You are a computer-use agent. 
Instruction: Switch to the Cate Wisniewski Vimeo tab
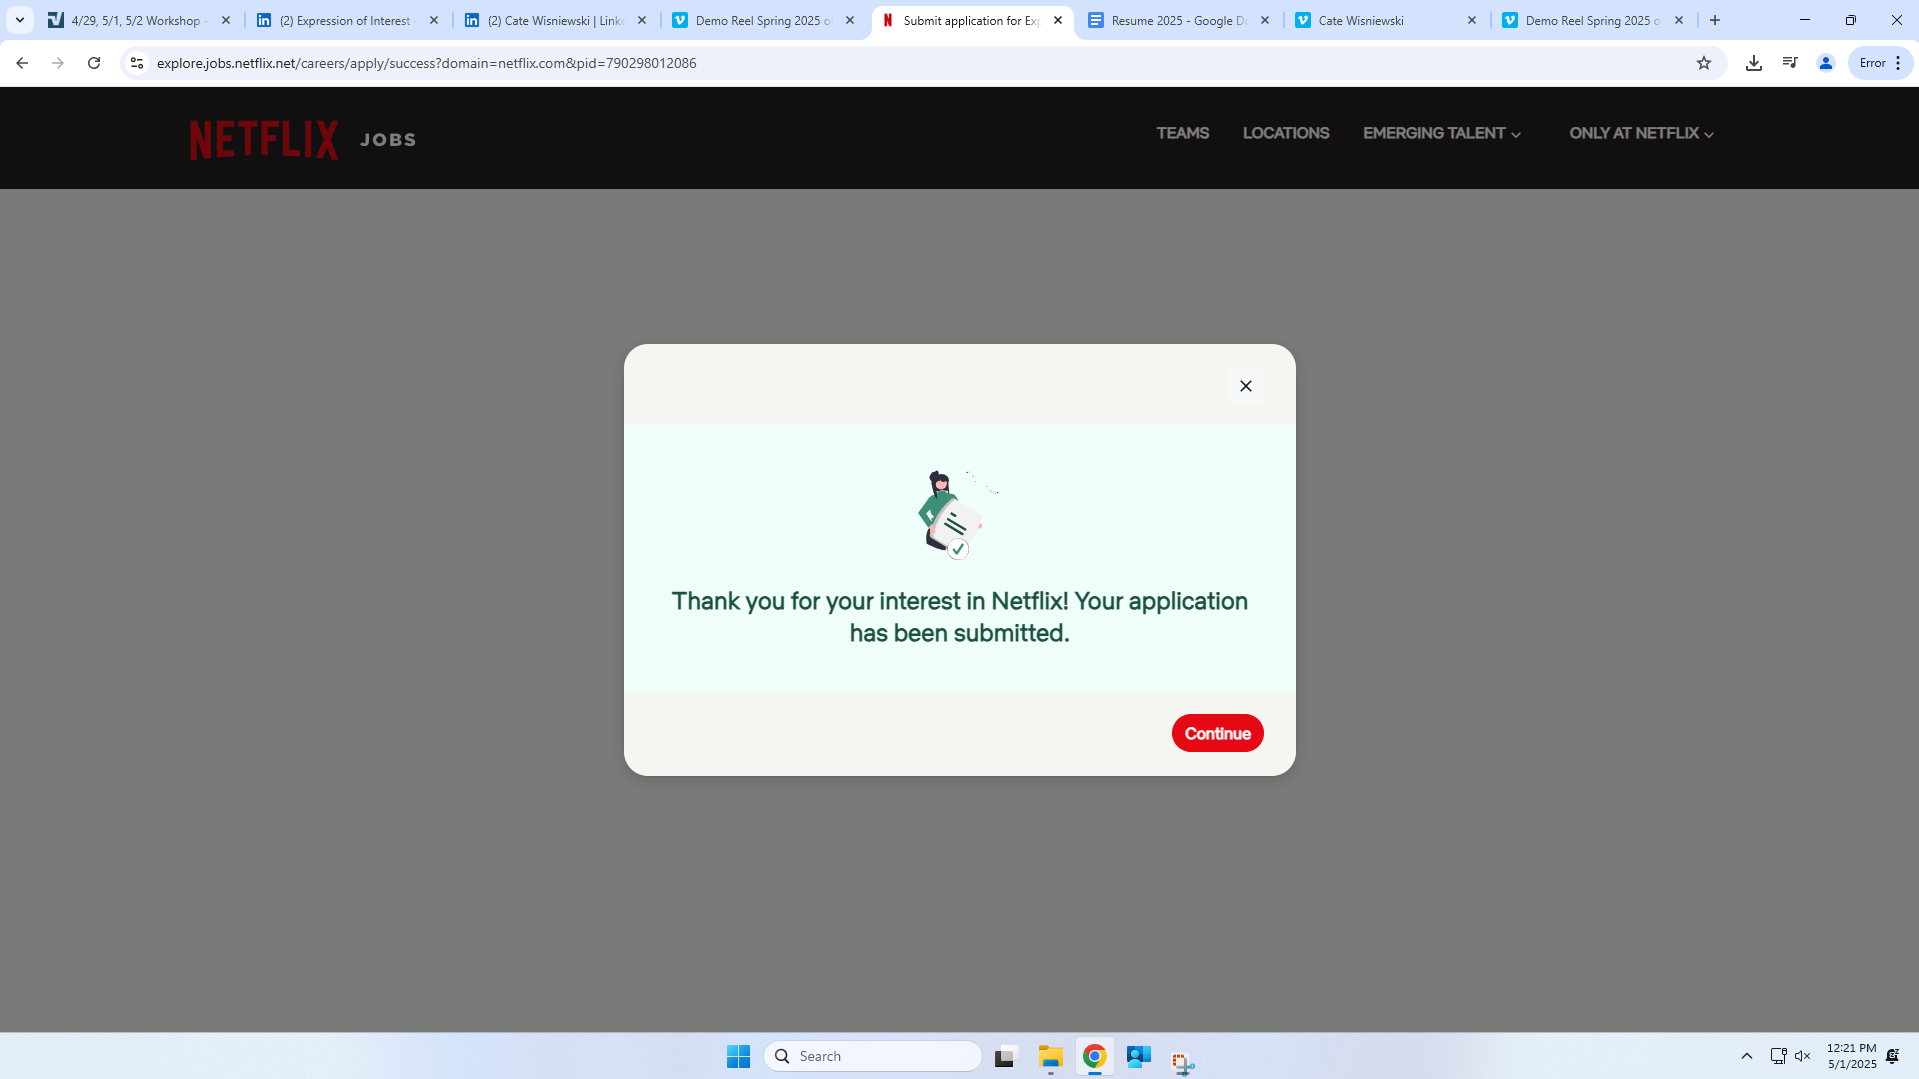click(x=1385, y=20)
